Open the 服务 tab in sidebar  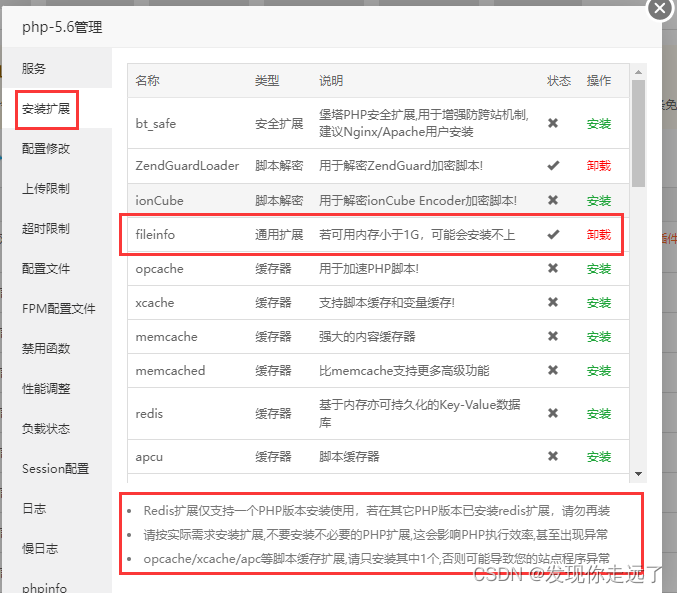pyautogui.click(x=57, y=68)
